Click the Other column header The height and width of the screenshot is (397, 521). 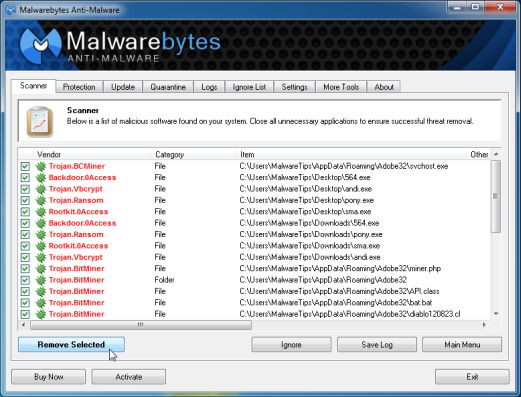[479, 155]
